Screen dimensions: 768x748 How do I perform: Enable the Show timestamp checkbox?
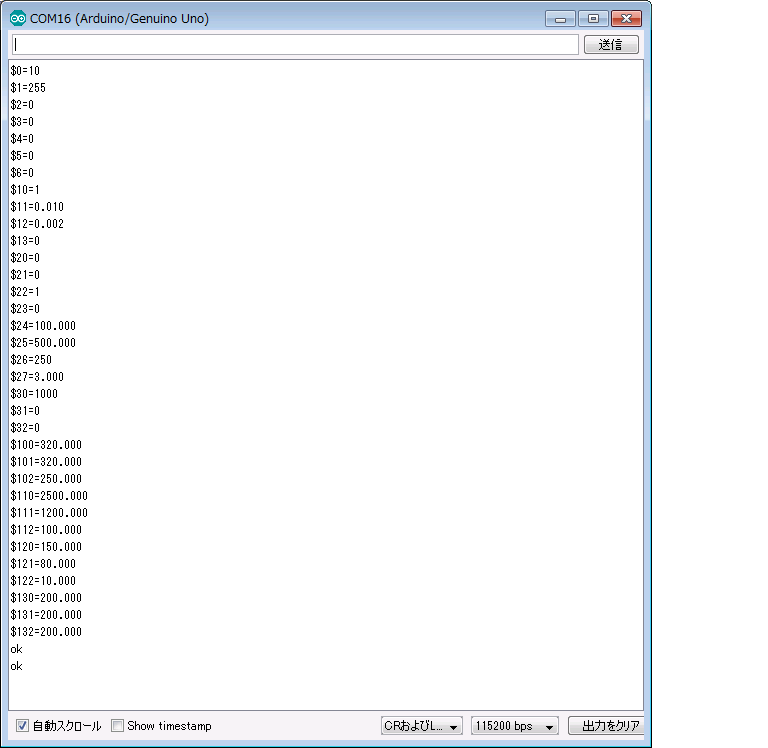(118, 726)
